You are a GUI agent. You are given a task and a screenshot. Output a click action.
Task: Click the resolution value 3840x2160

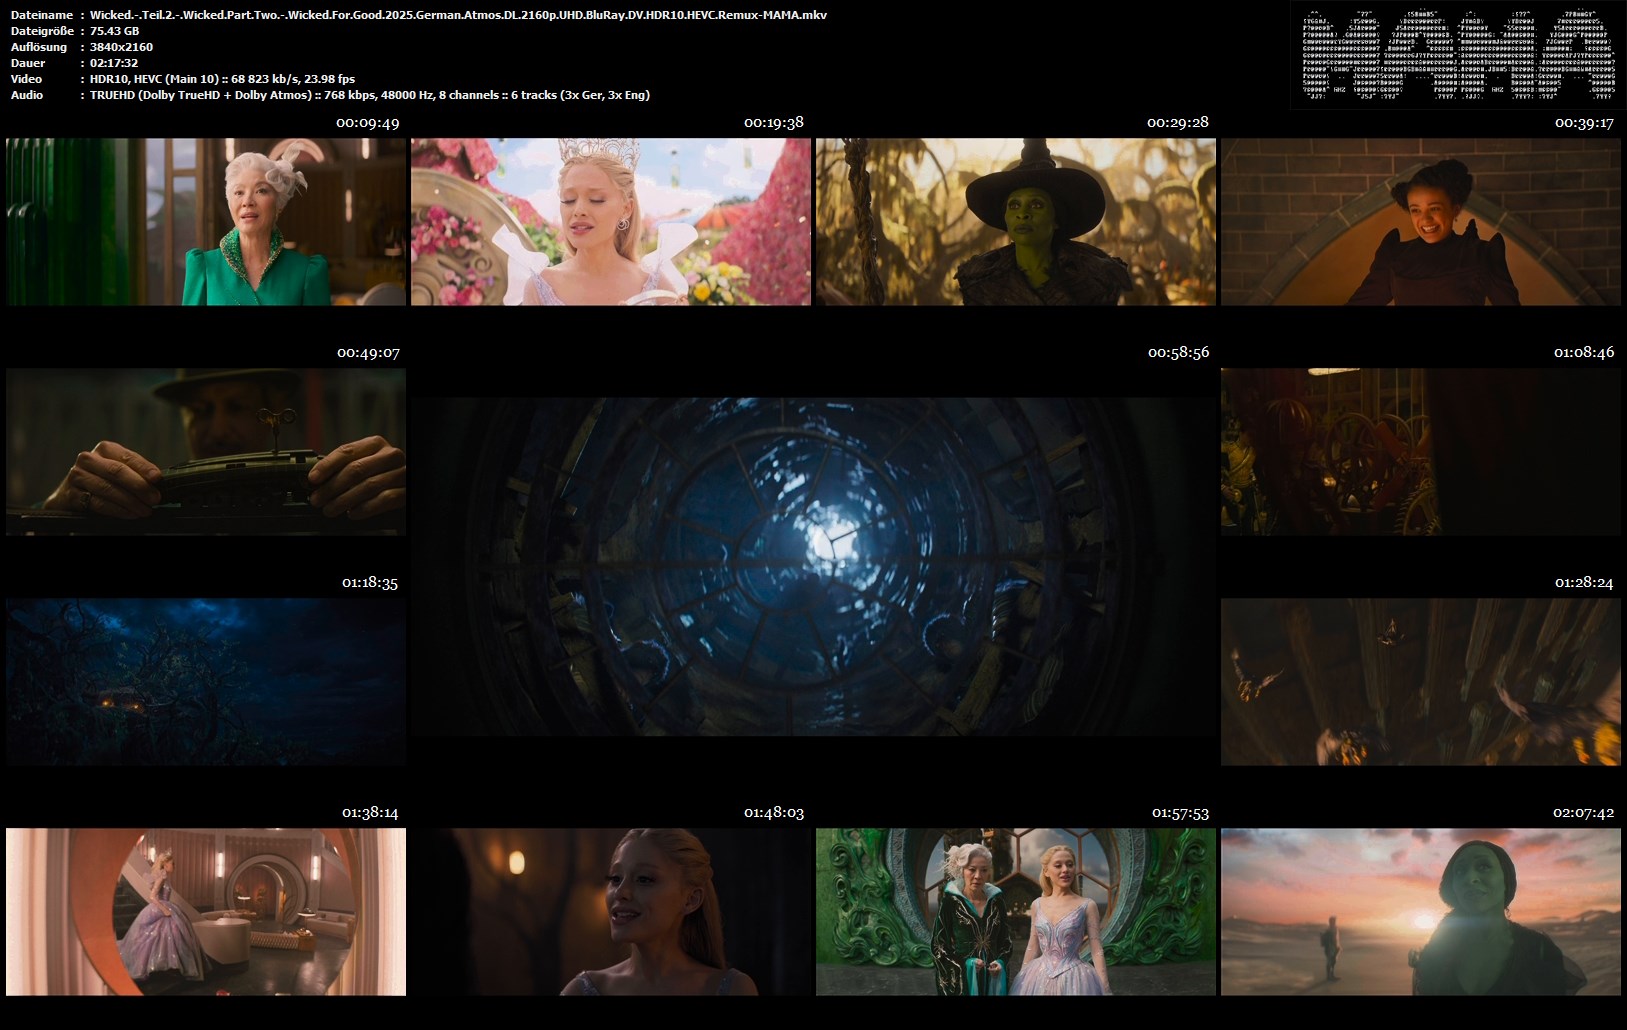(x=121, y=47)
